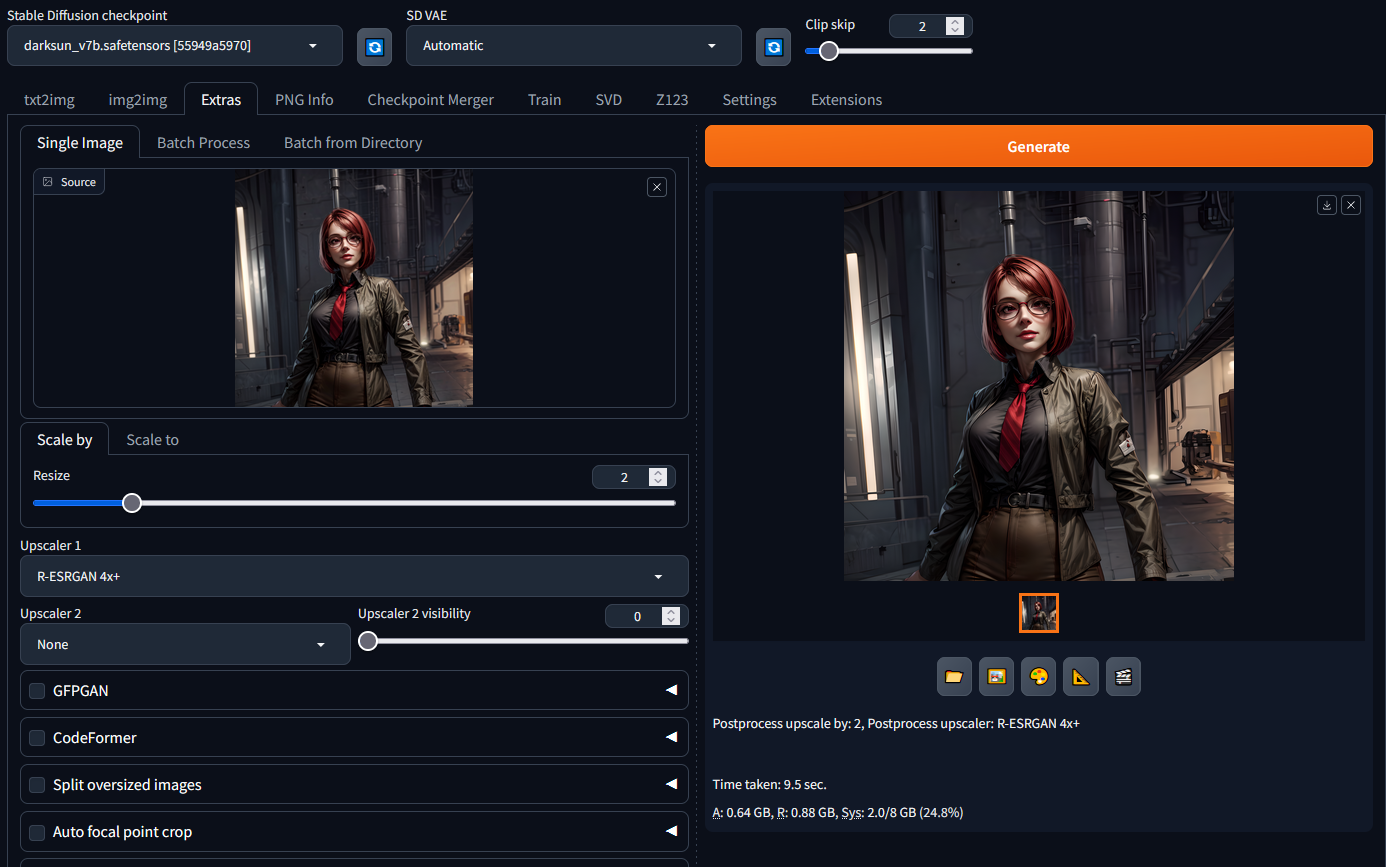Open the PNG Info tab

point(304,100)
